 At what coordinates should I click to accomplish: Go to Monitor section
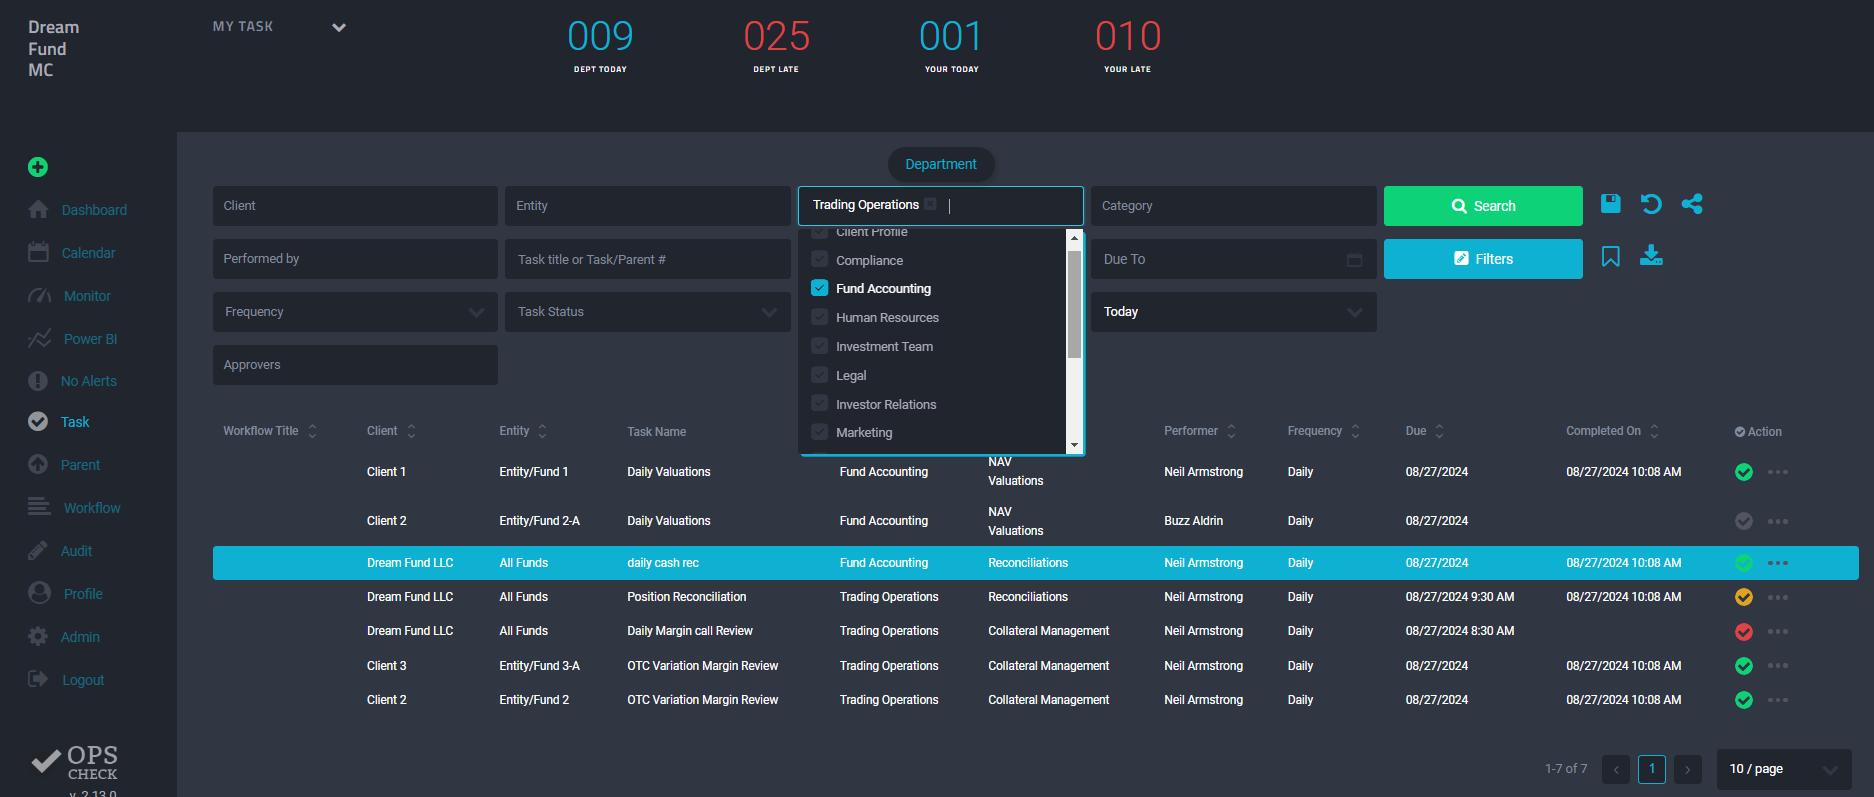70,296
